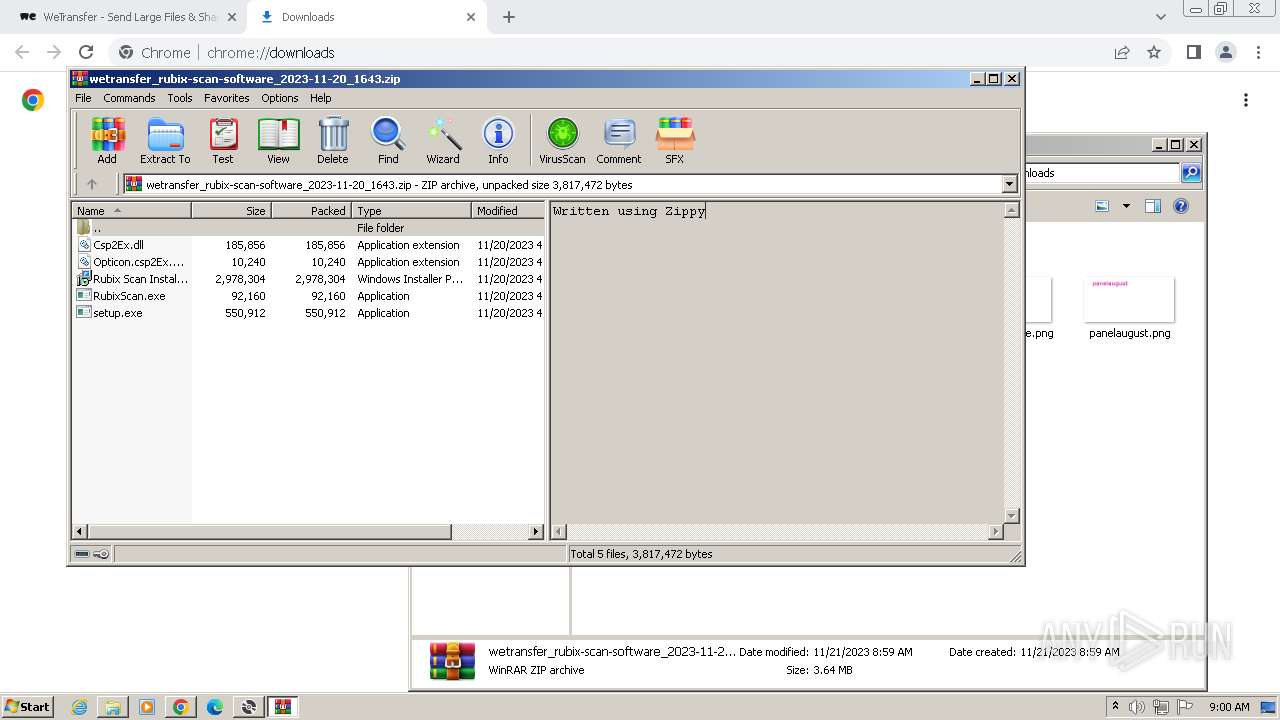The image size is (1280, 720).
Task: Open Explorer help icon
Action: (x=1181, y=206)
